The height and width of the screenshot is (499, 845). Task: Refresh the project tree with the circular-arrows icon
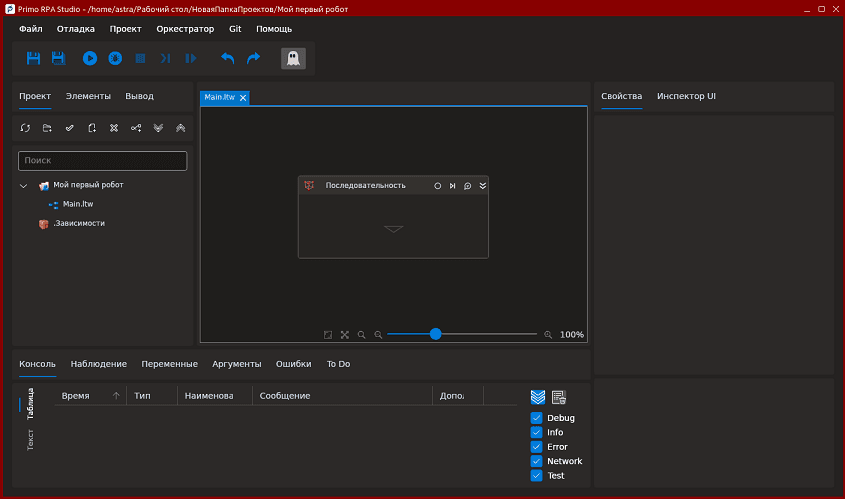[x=25, y=128]
